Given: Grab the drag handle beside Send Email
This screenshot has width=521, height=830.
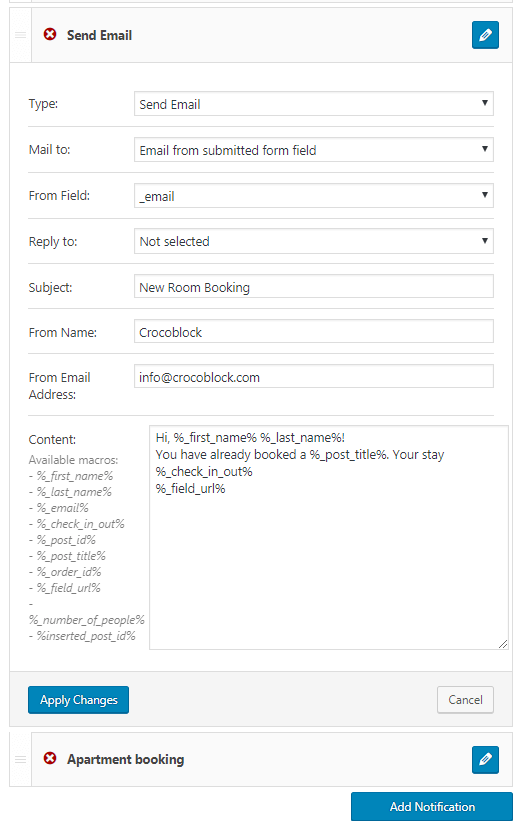Looking at the screenshot, I should pyautogui.click(x=21, y=35).
